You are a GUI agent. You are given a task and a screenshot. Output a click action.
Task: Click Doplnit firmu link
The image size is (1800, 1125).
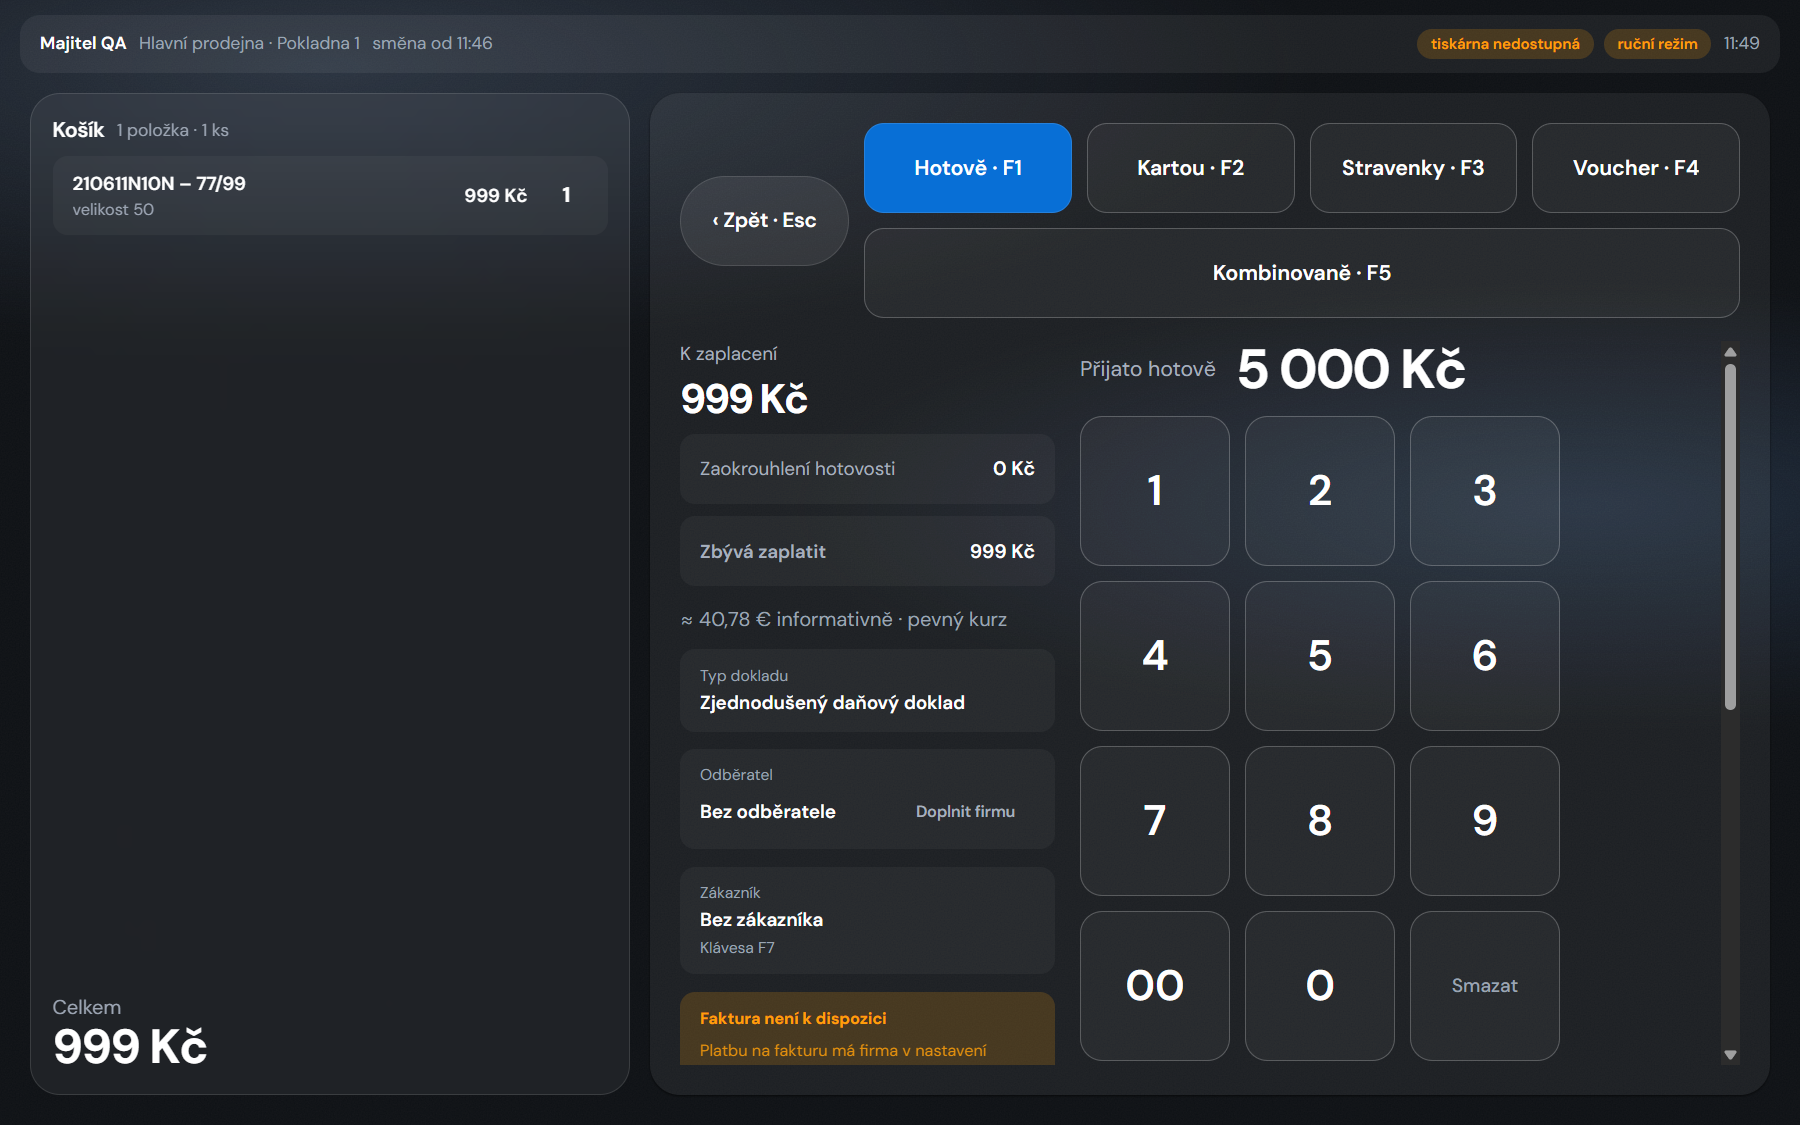coord(965,812)
